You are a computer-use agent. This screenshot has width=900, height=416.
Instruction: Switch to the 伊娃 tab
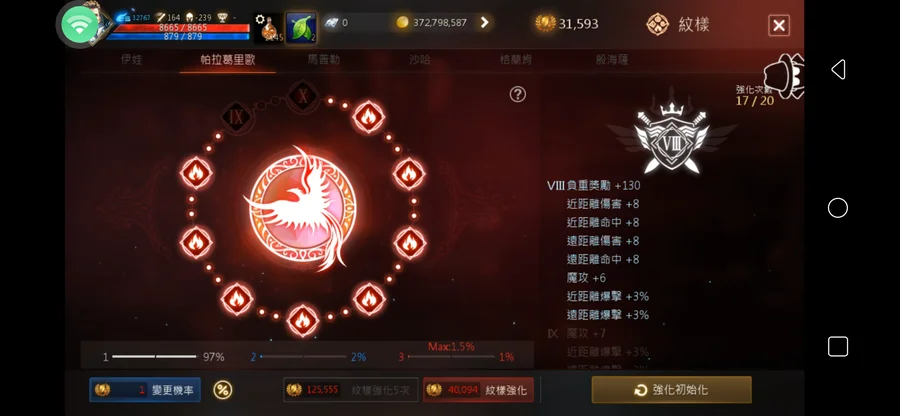(131, 60)
